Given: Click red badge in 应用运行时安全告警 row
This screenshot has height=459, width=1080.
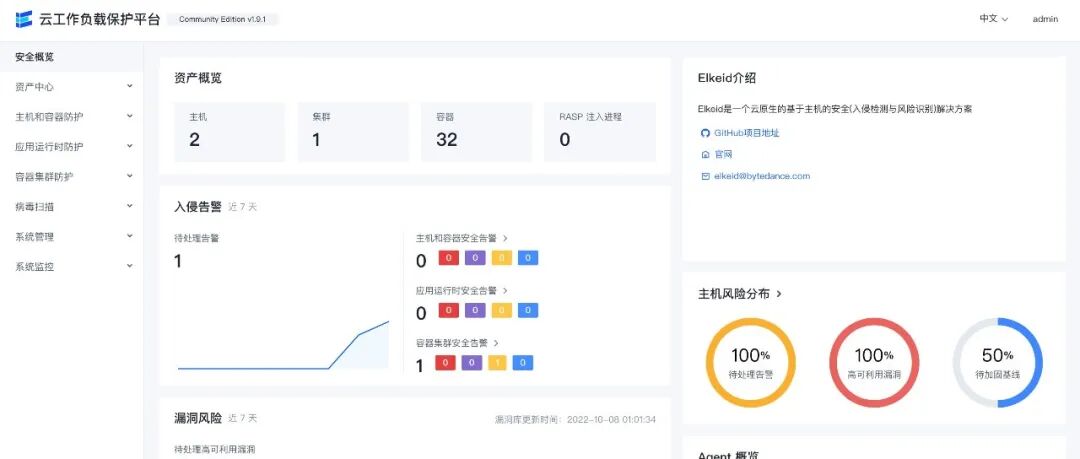Looking at the screenshot, I should [x=449, y=311].
